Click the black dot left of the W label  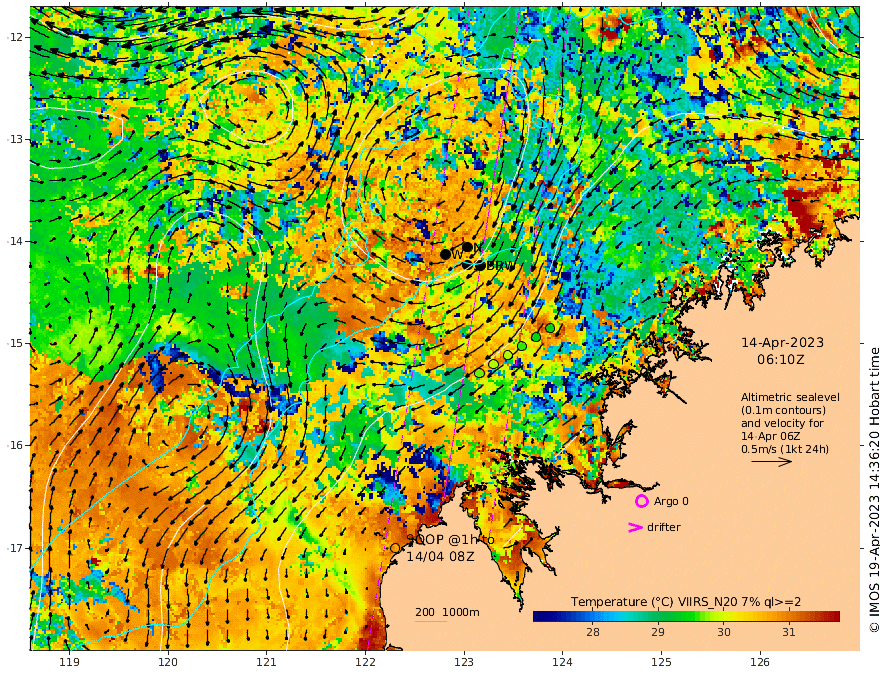pyautogui.click(x=445, y=254)
